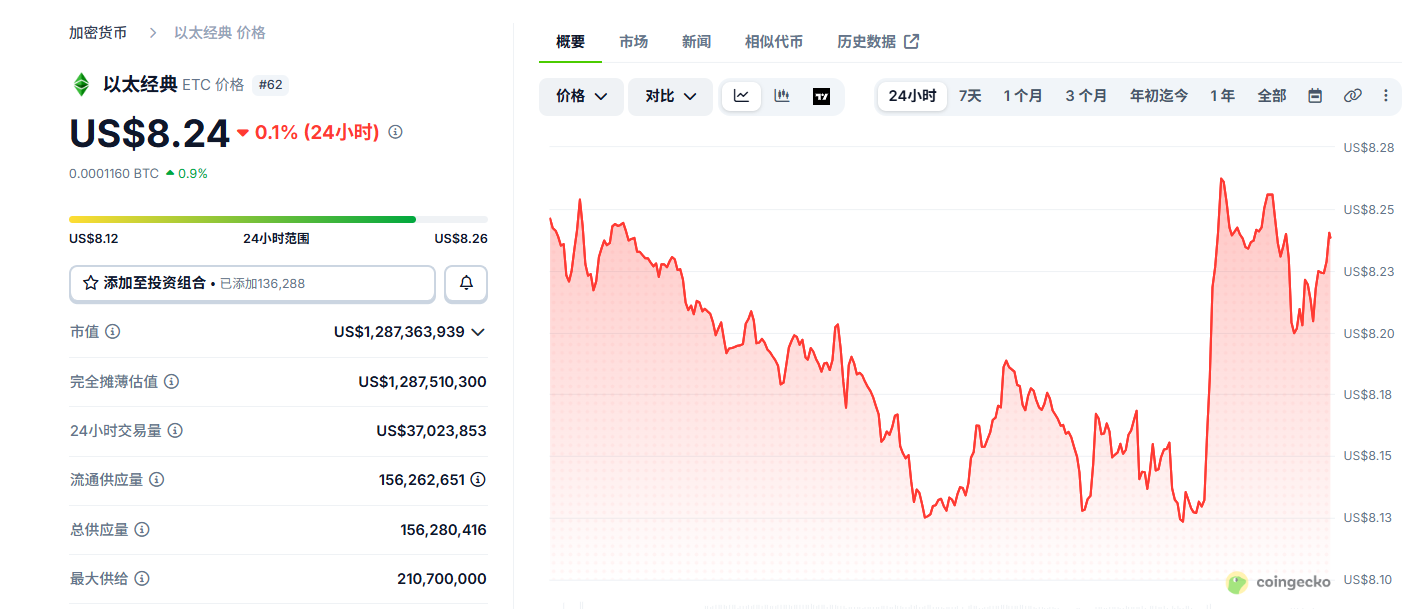Click the price alert bell icon
The height and width of the screenshot is (609, 1428).
466,283
